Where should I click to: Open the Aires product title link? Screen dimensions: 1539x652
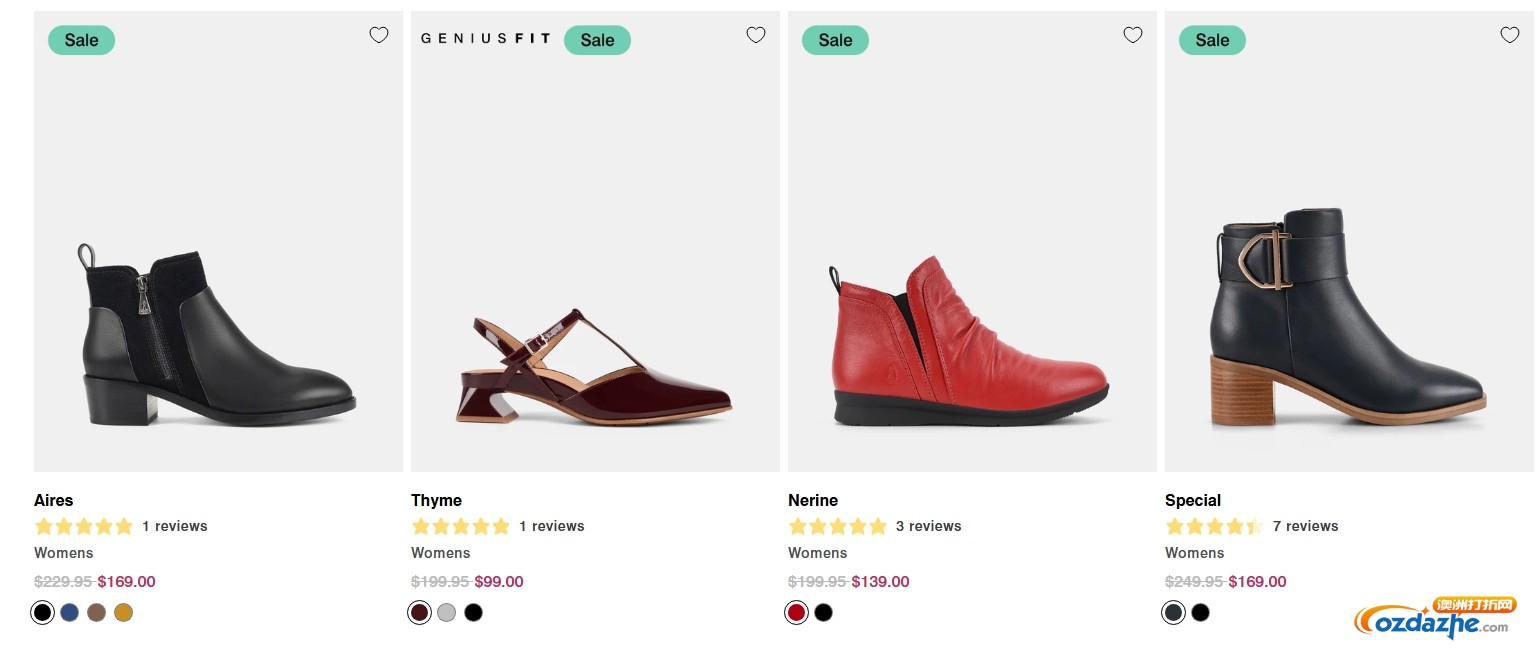(53, 500)
